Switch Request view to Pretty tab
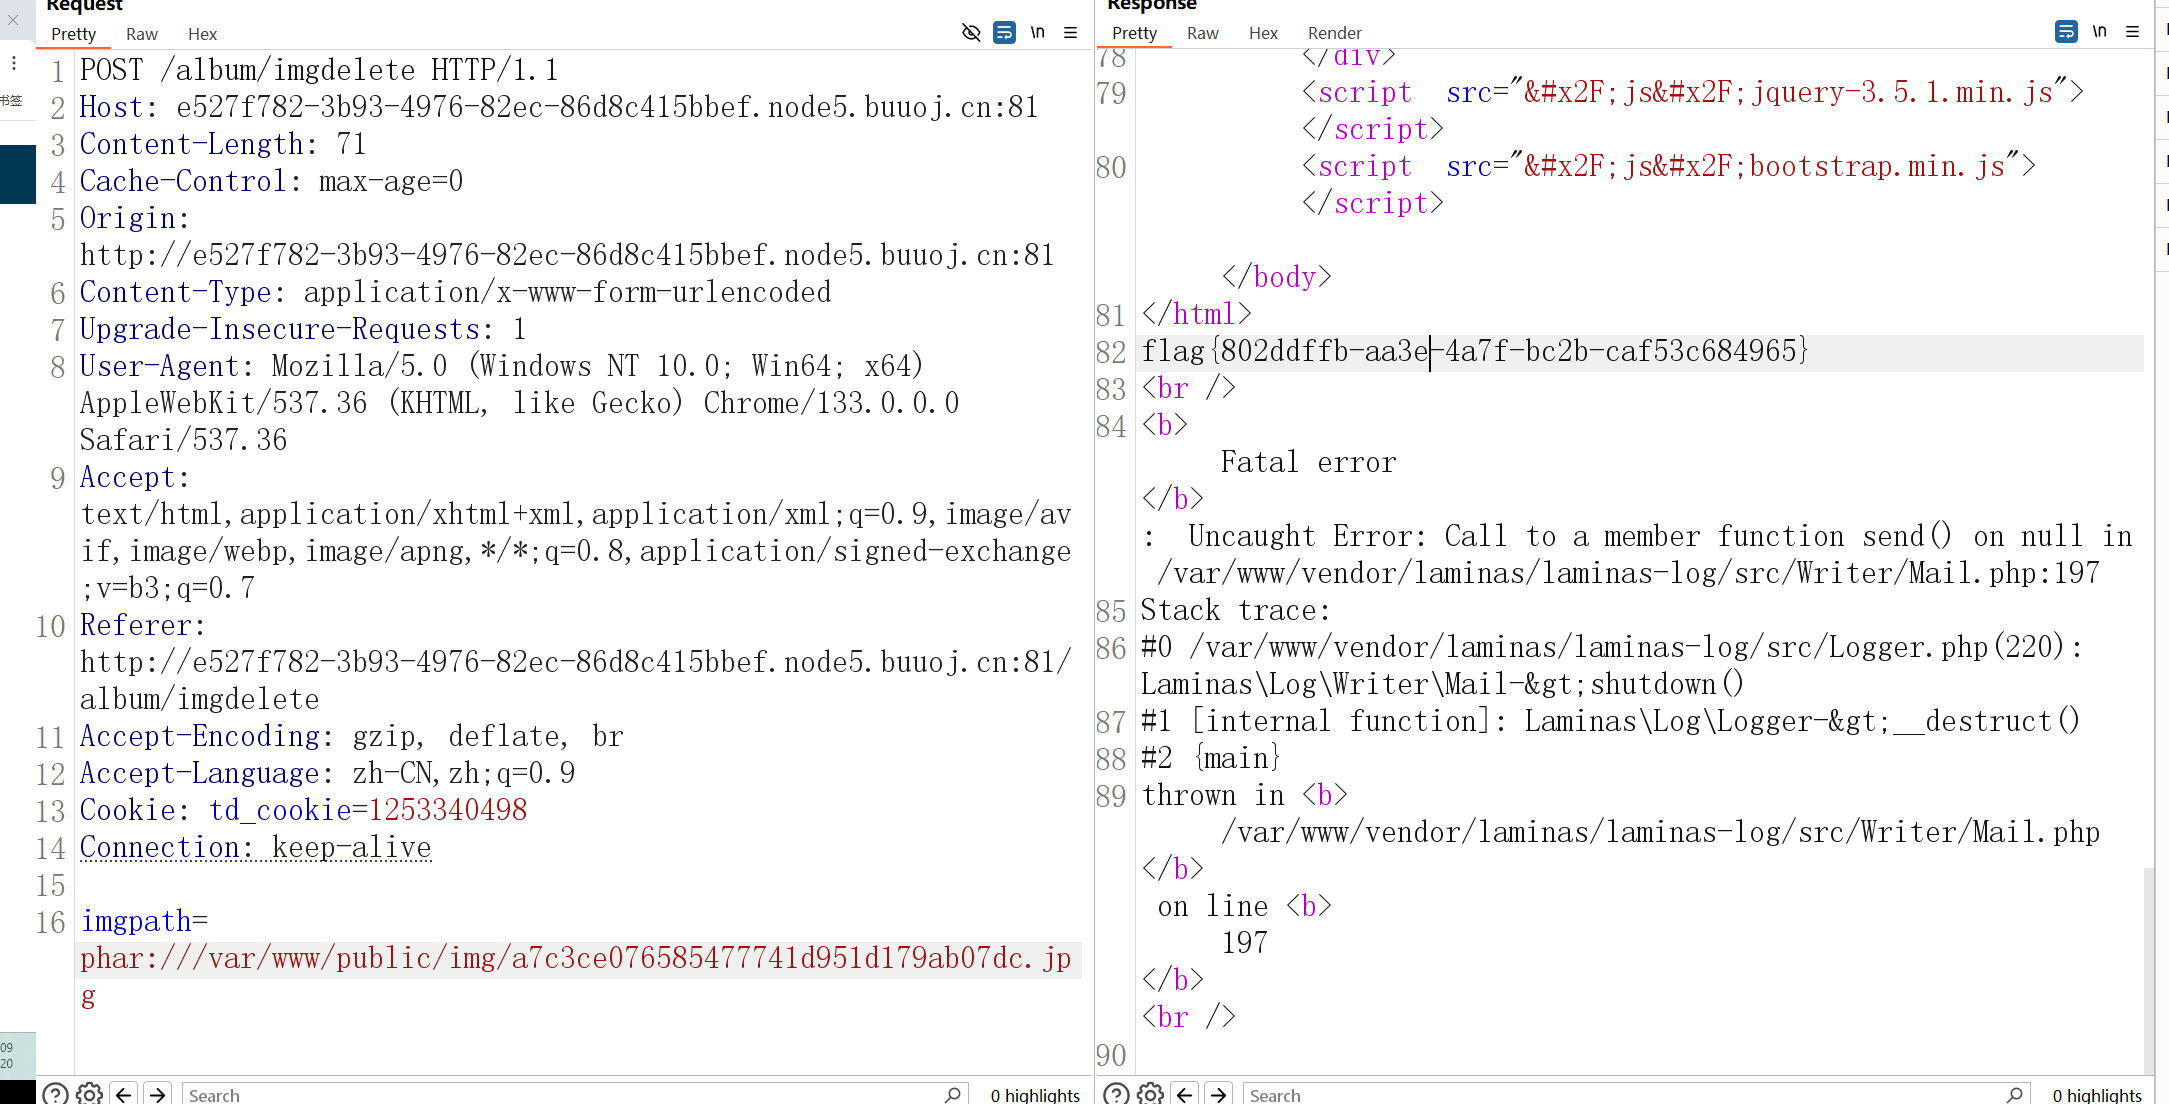 click(x=73, y=34)
